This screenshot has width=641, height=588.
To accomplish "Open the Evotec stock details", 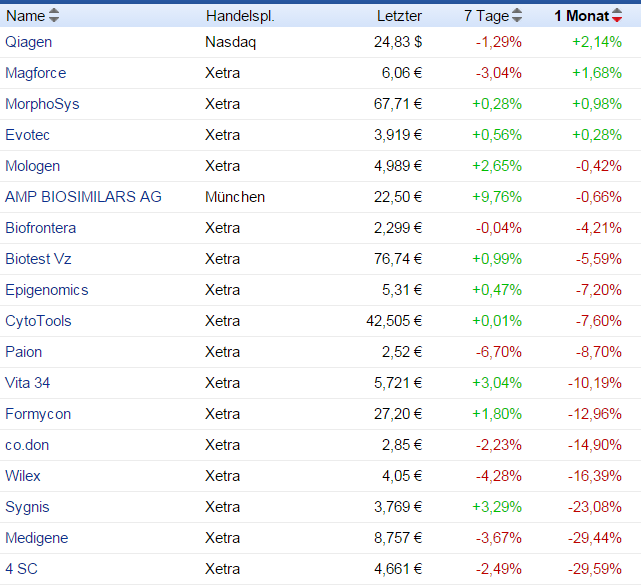I will (x=27, y=135).
